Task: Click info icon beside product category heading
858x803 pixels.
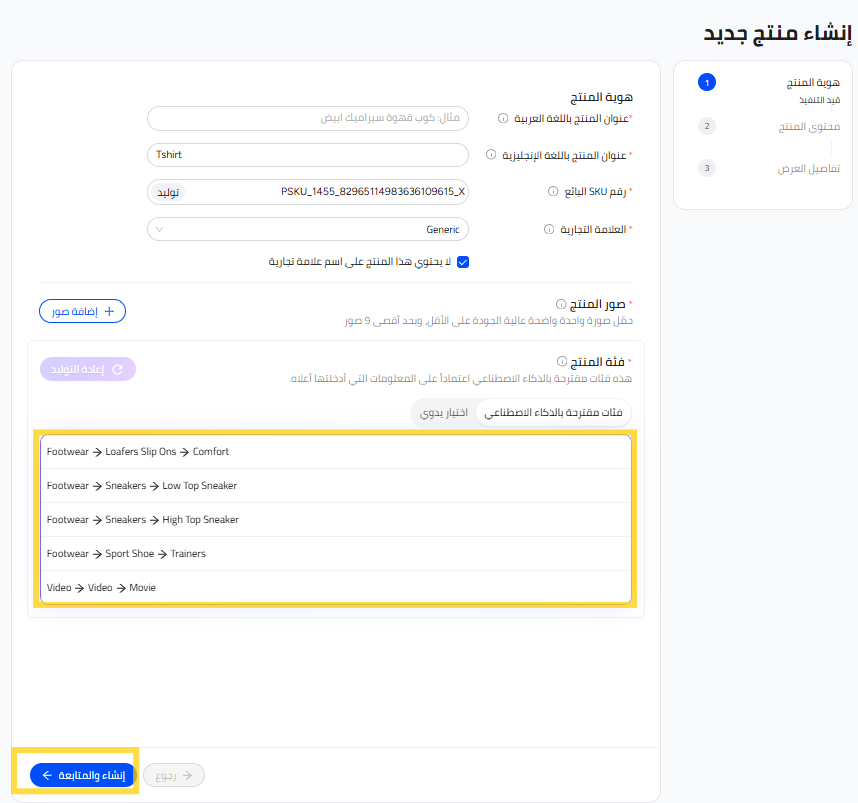Action: (x=561, y=361)
